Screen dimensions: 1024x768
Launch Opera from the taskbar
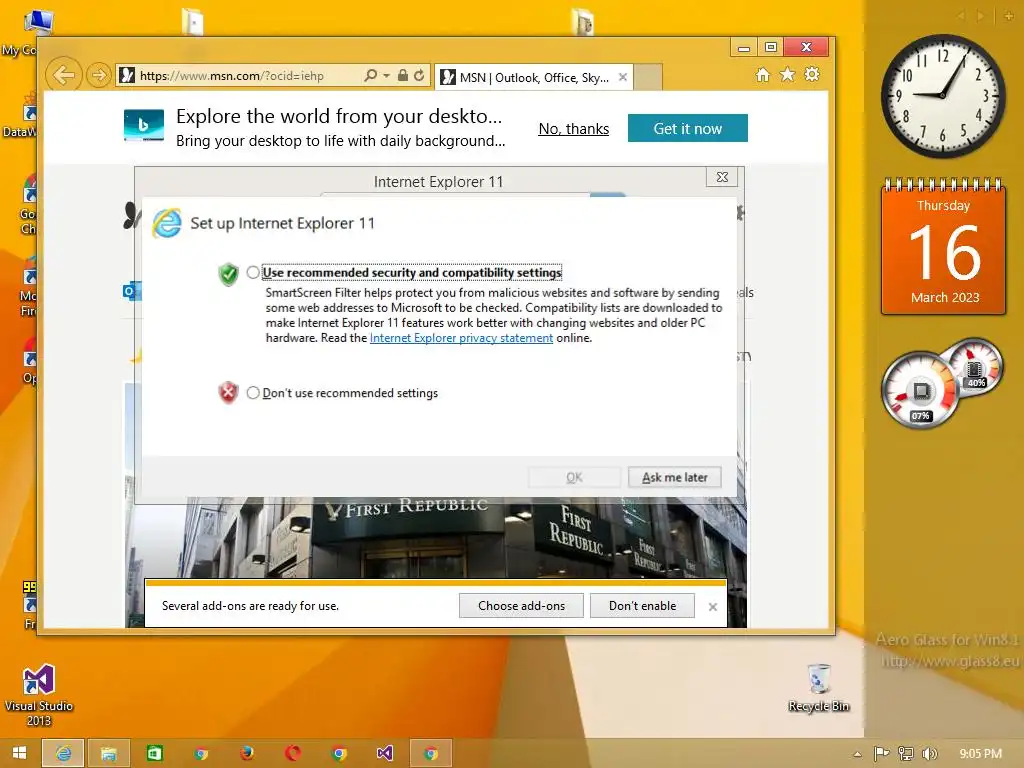(x=293, y=753)
